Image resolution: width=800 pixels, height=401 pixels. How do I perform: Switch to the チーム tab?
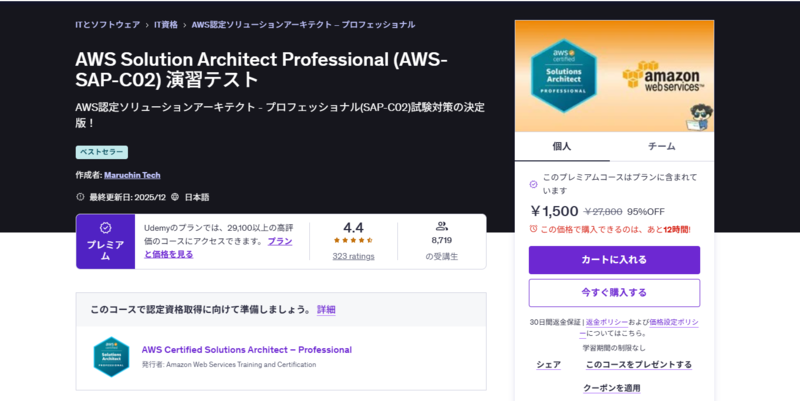pos(662,146)
